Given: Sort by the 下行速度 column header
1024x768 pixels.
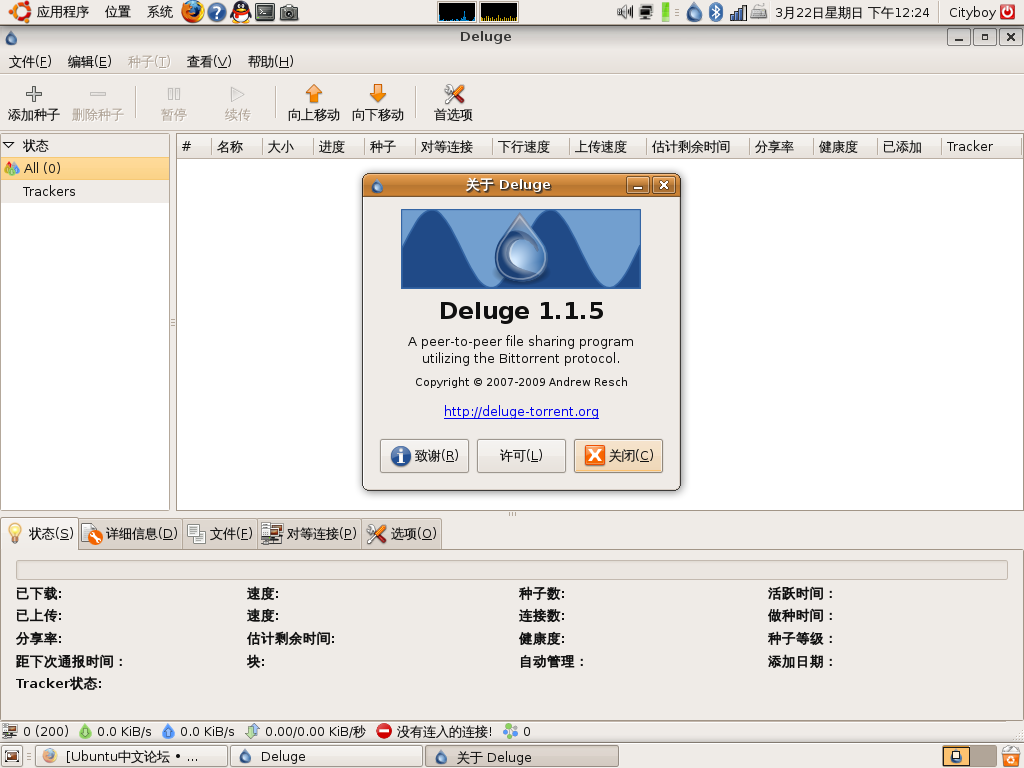Looking at the screenshot, I should point(530,146).
